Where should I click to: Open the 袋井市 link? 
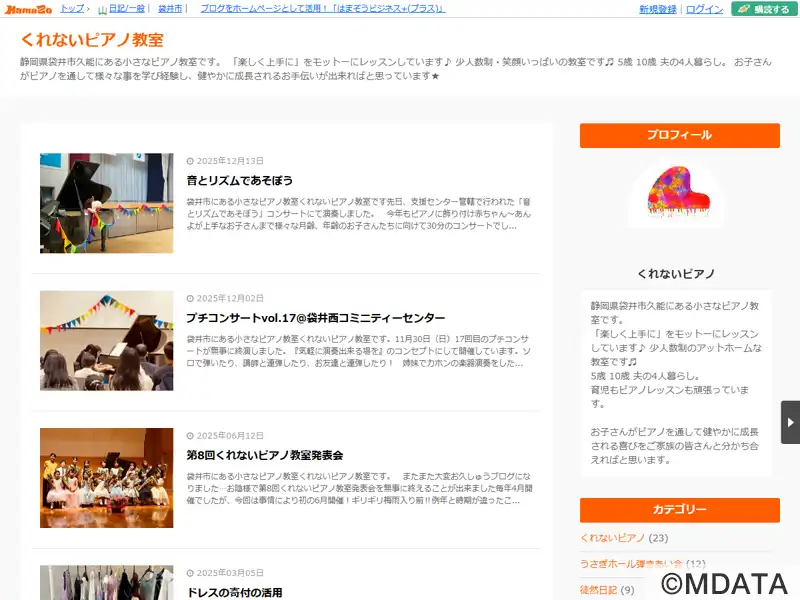coord(170,9)
